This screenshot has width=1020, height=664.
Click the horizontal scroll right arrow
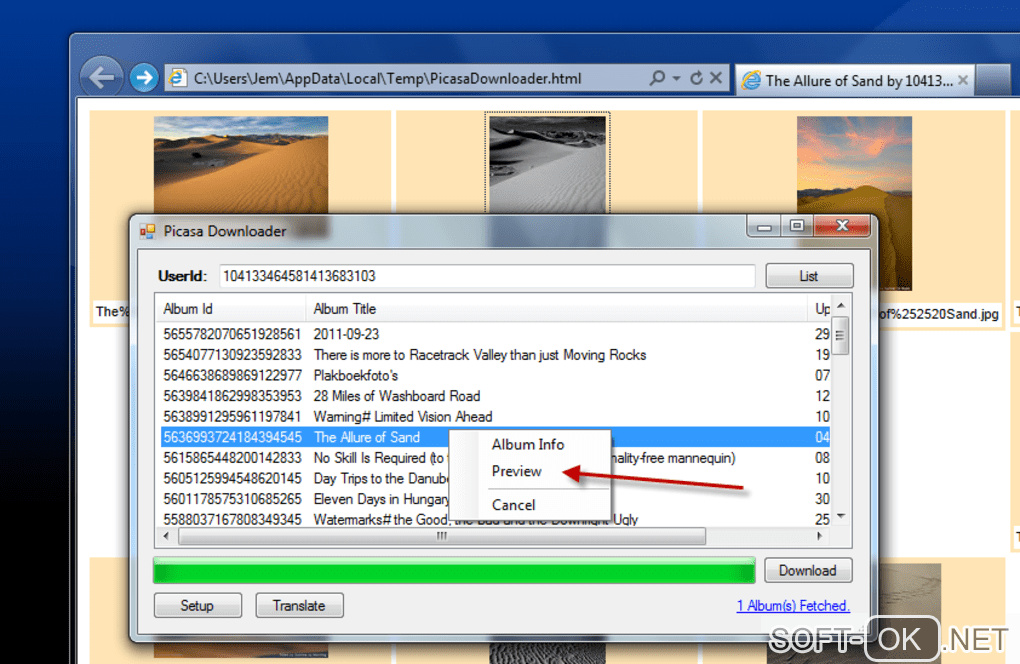click(x=820, y=537)
